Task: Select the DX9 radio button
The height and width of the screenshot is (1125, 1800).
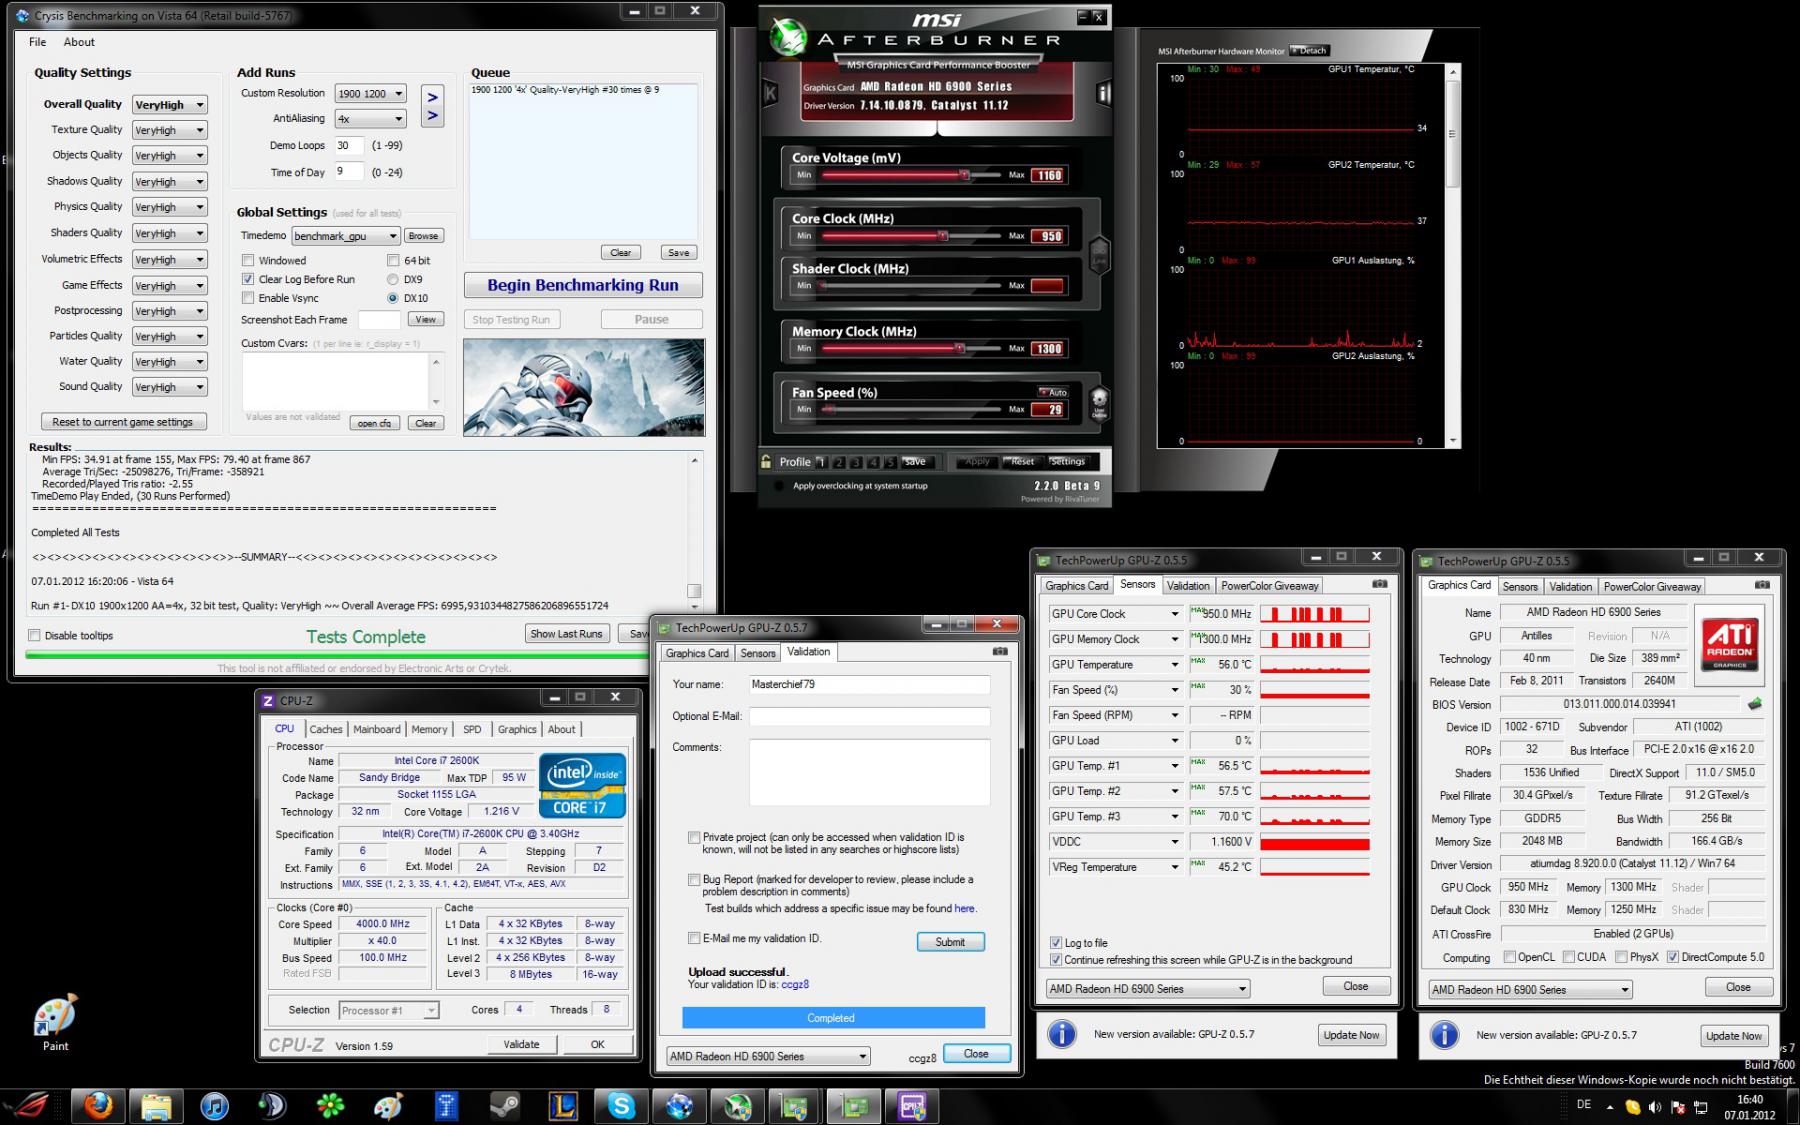Action: pos(393,279)
